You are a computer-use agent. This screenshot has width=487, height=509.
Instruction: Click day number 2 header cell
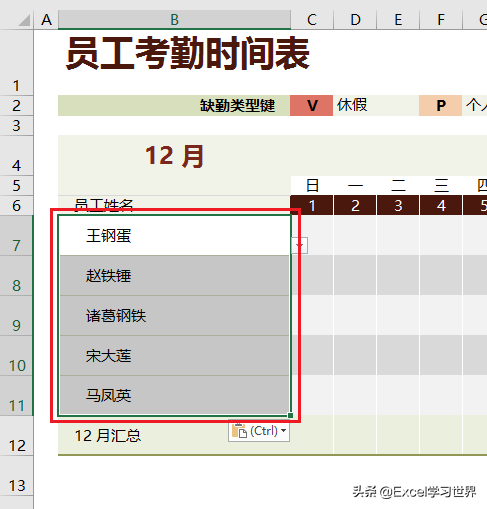(355, 206)
